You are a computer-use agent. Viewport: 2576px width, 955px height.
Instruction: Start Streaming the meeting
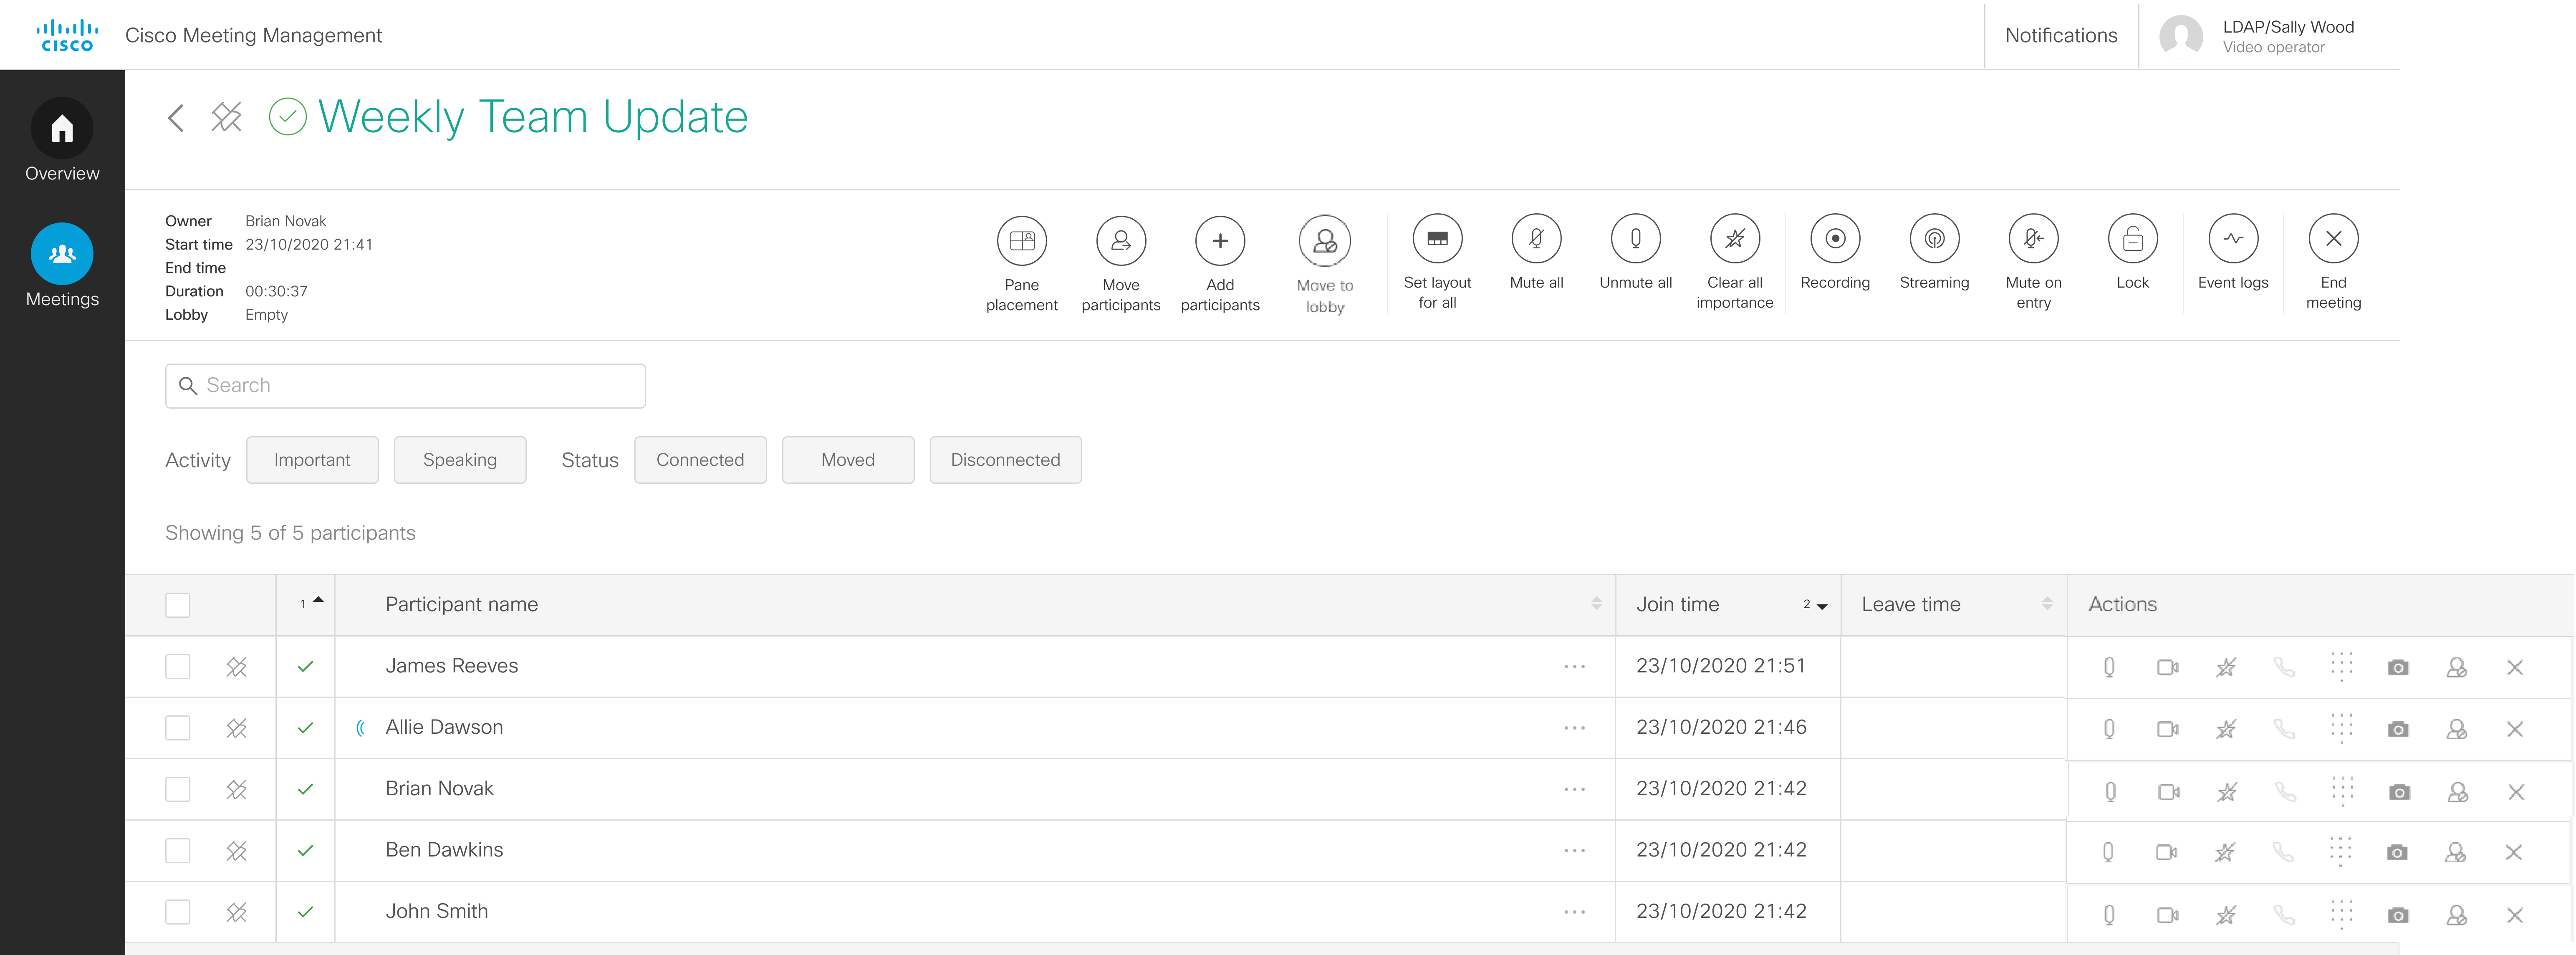click(1934, 240)
